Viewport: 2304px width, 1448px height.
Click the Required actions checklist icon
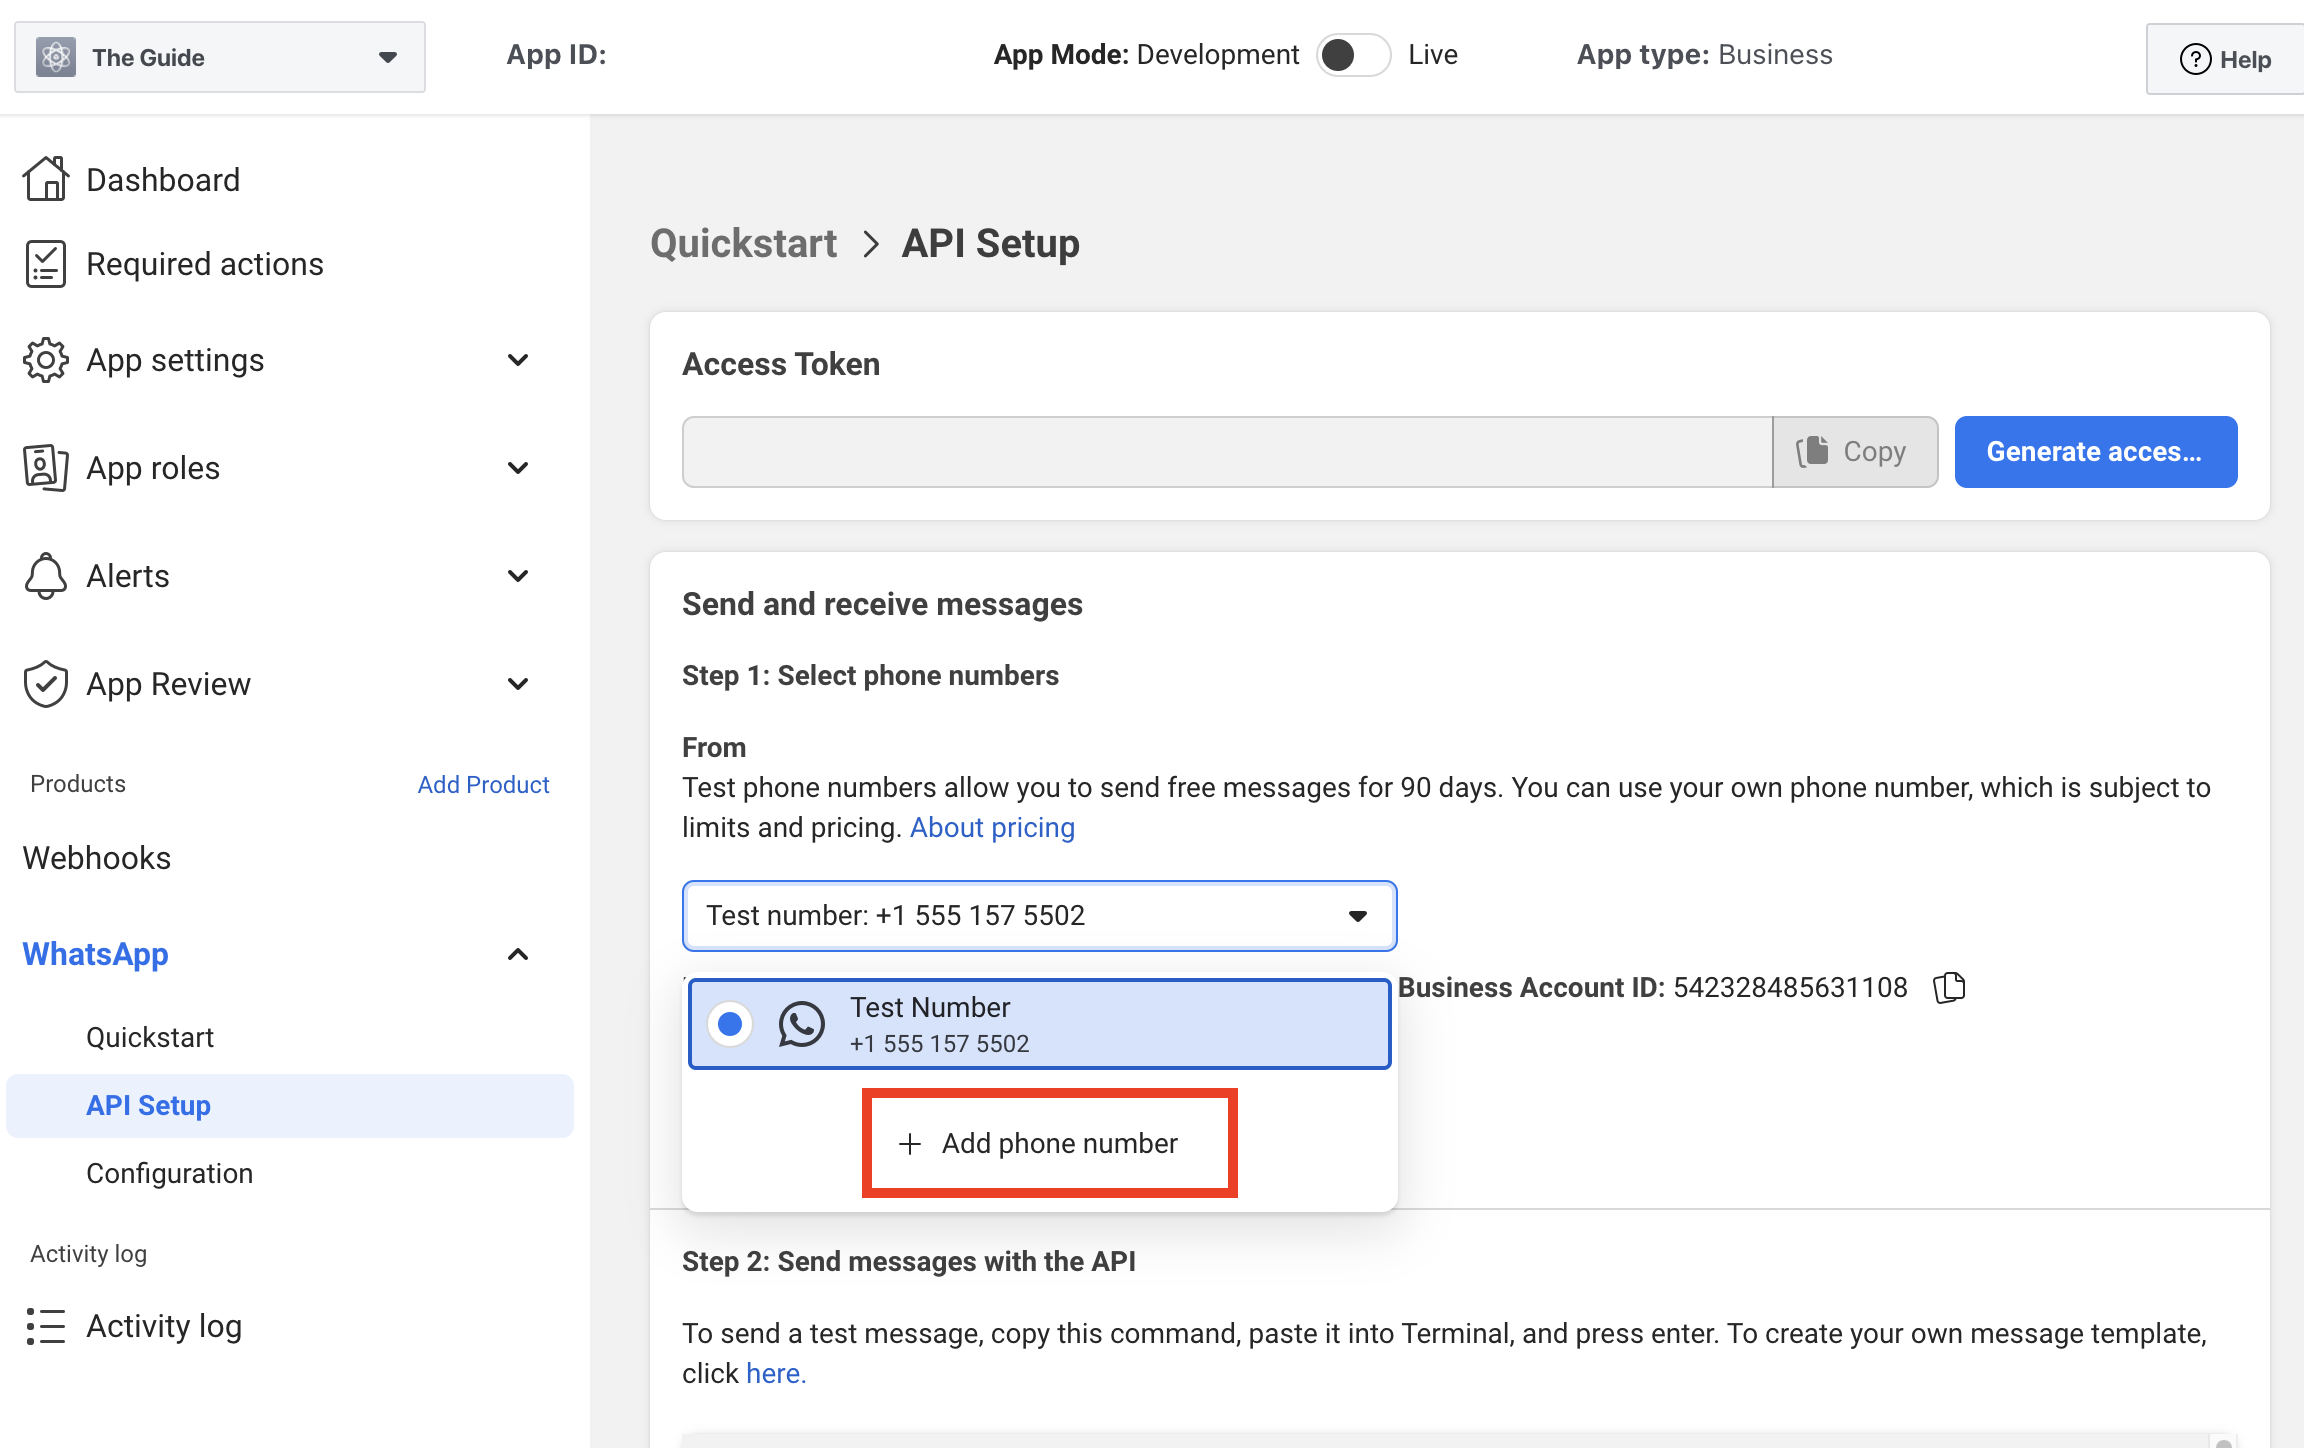[46, 264]
